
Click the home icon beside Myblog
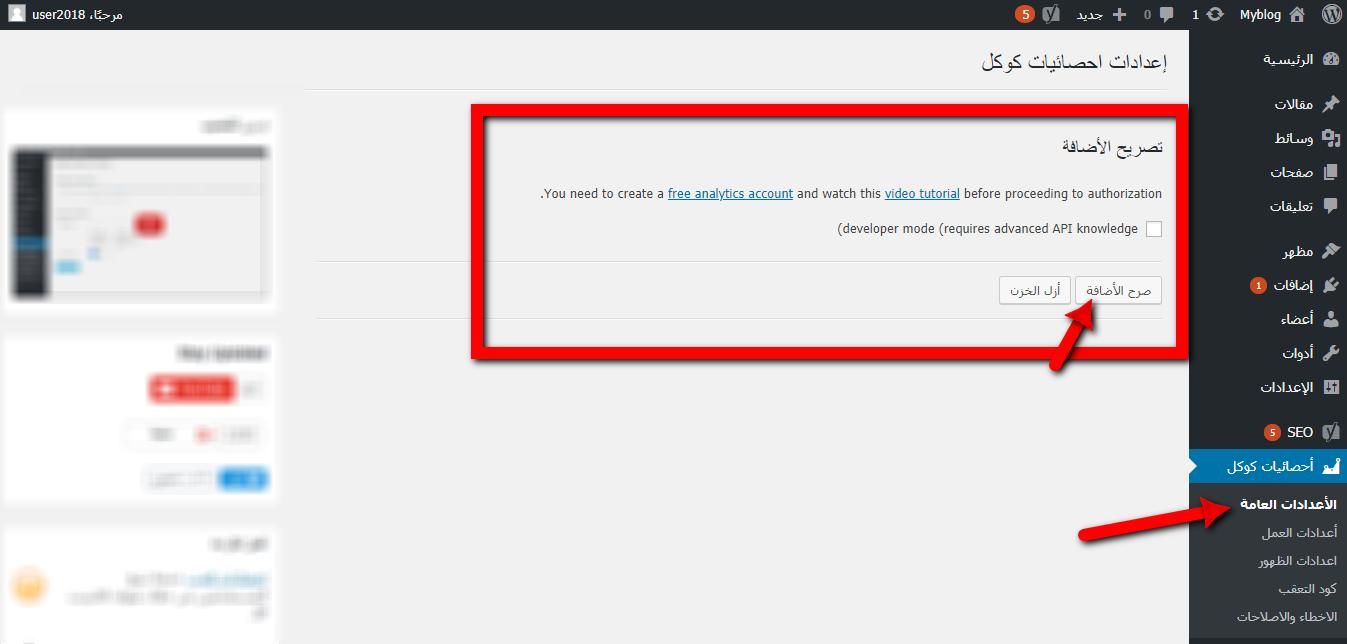click(x=1297, y=15)
